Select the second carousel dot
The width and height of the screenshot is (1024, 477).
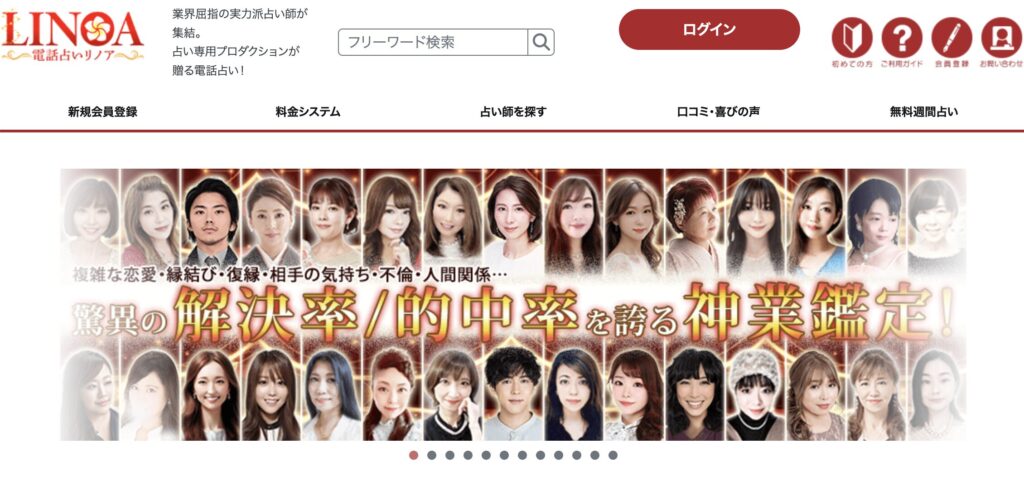(x=432, y=455)
